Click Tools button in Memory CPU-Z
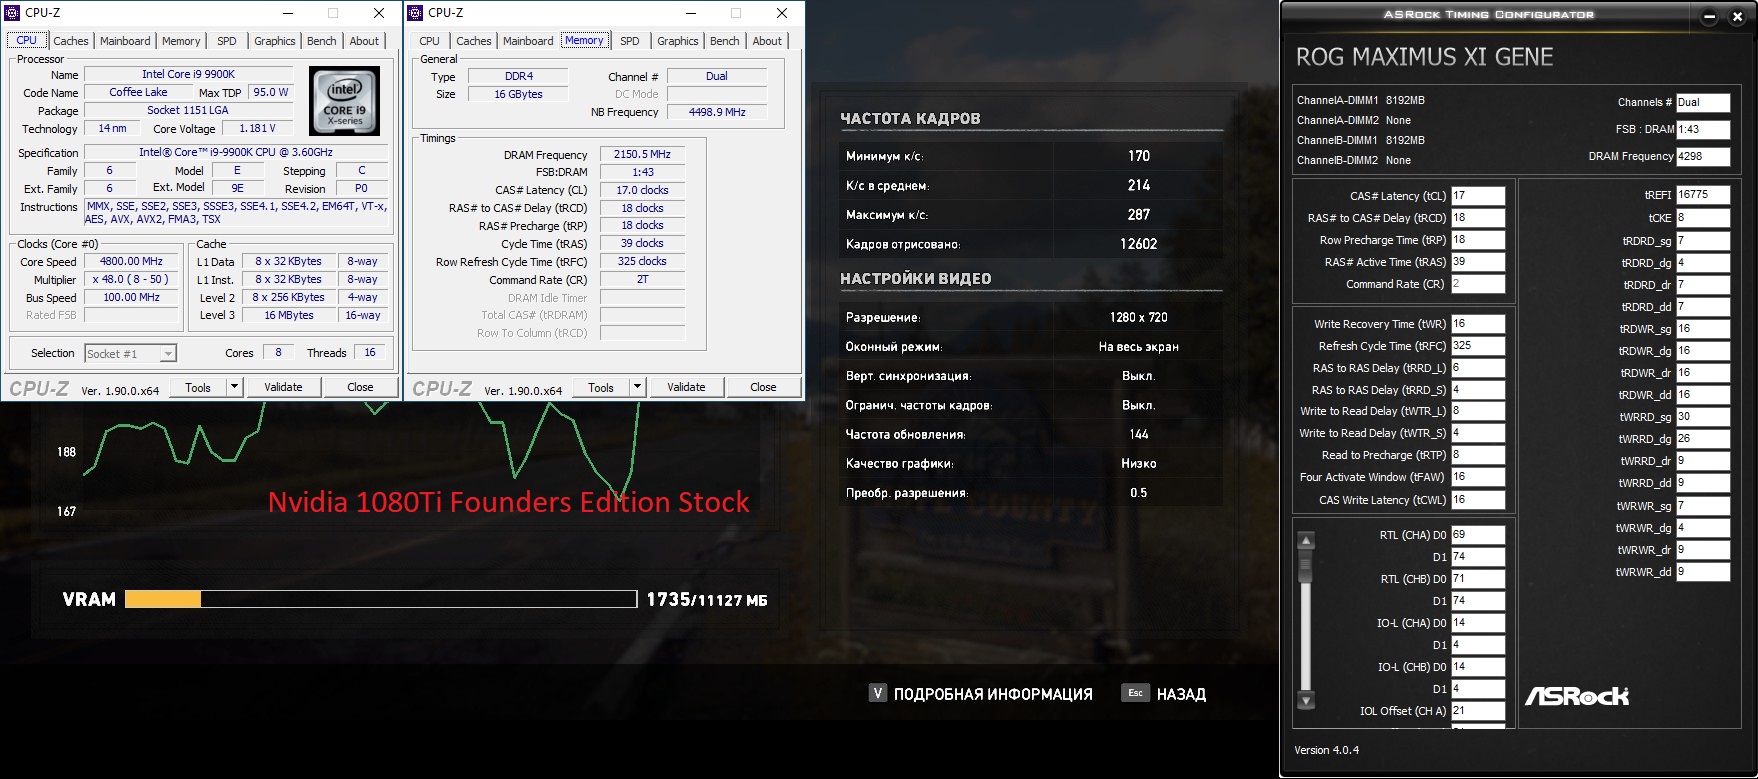The height and width of the screenshot is (779, 1758). (x=601, y=387)
